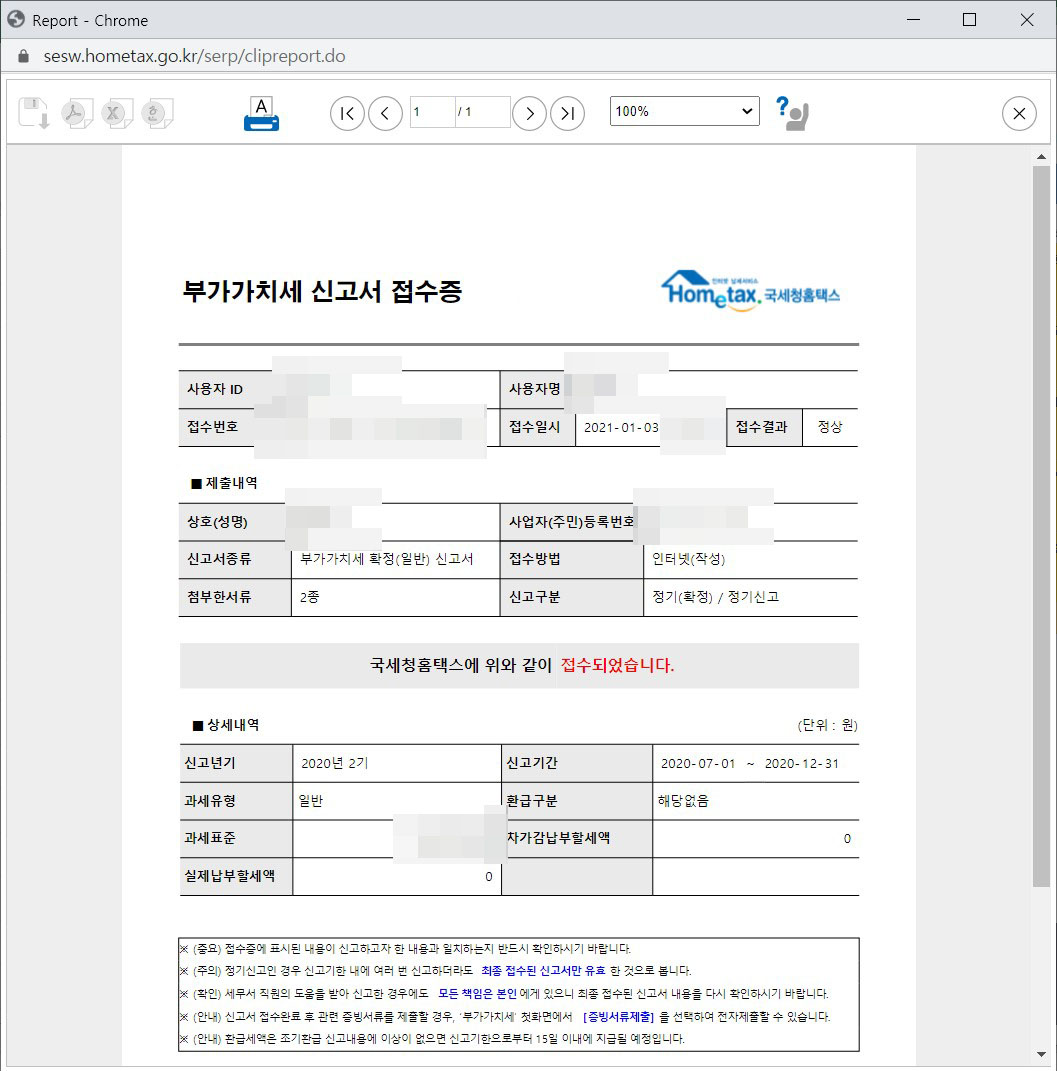Click the '접수결과' label cell
This screenshot has height=1071, width=1057.
pos(764,427)
